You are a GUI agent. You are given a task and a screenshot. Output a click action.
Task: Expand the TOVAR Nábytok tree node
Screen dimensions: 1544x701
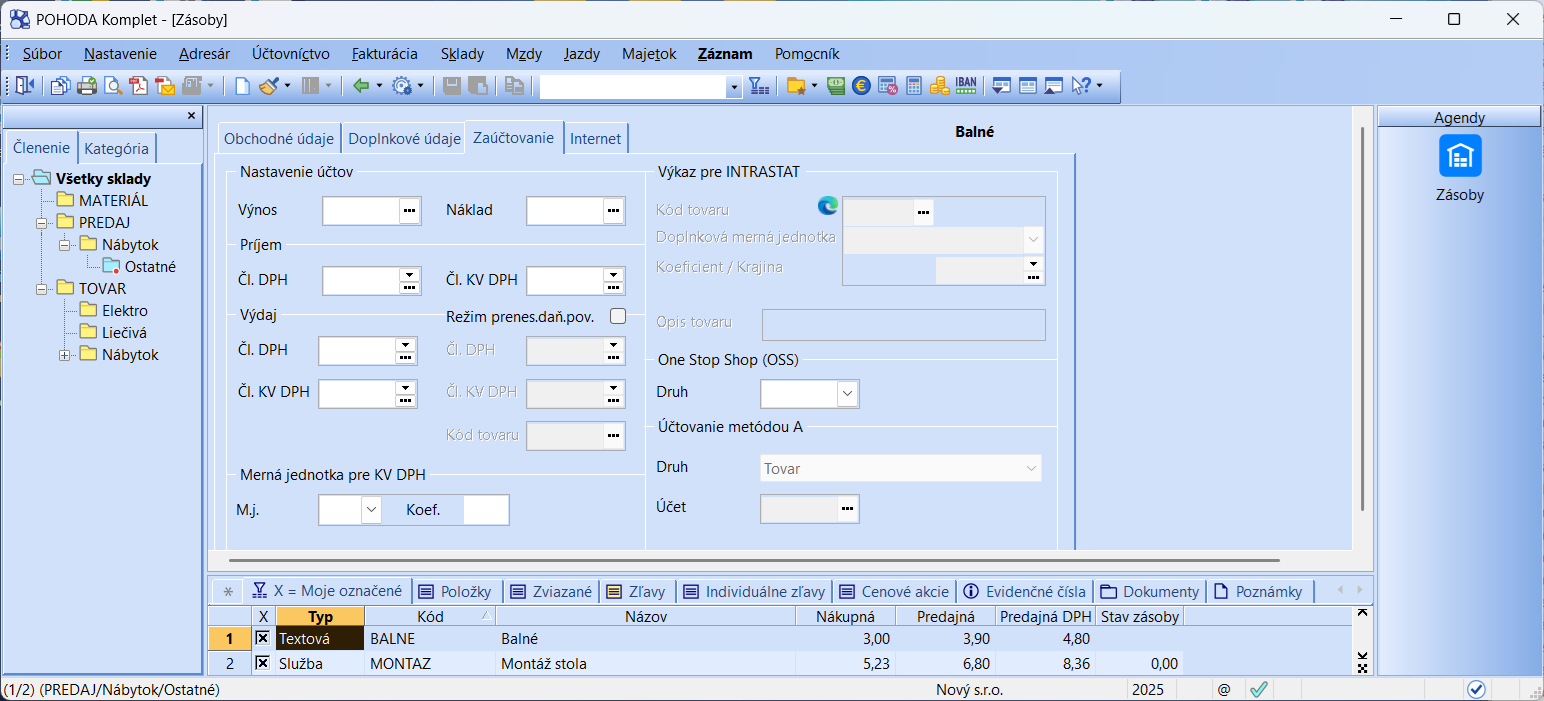click(x=65, y=355)
